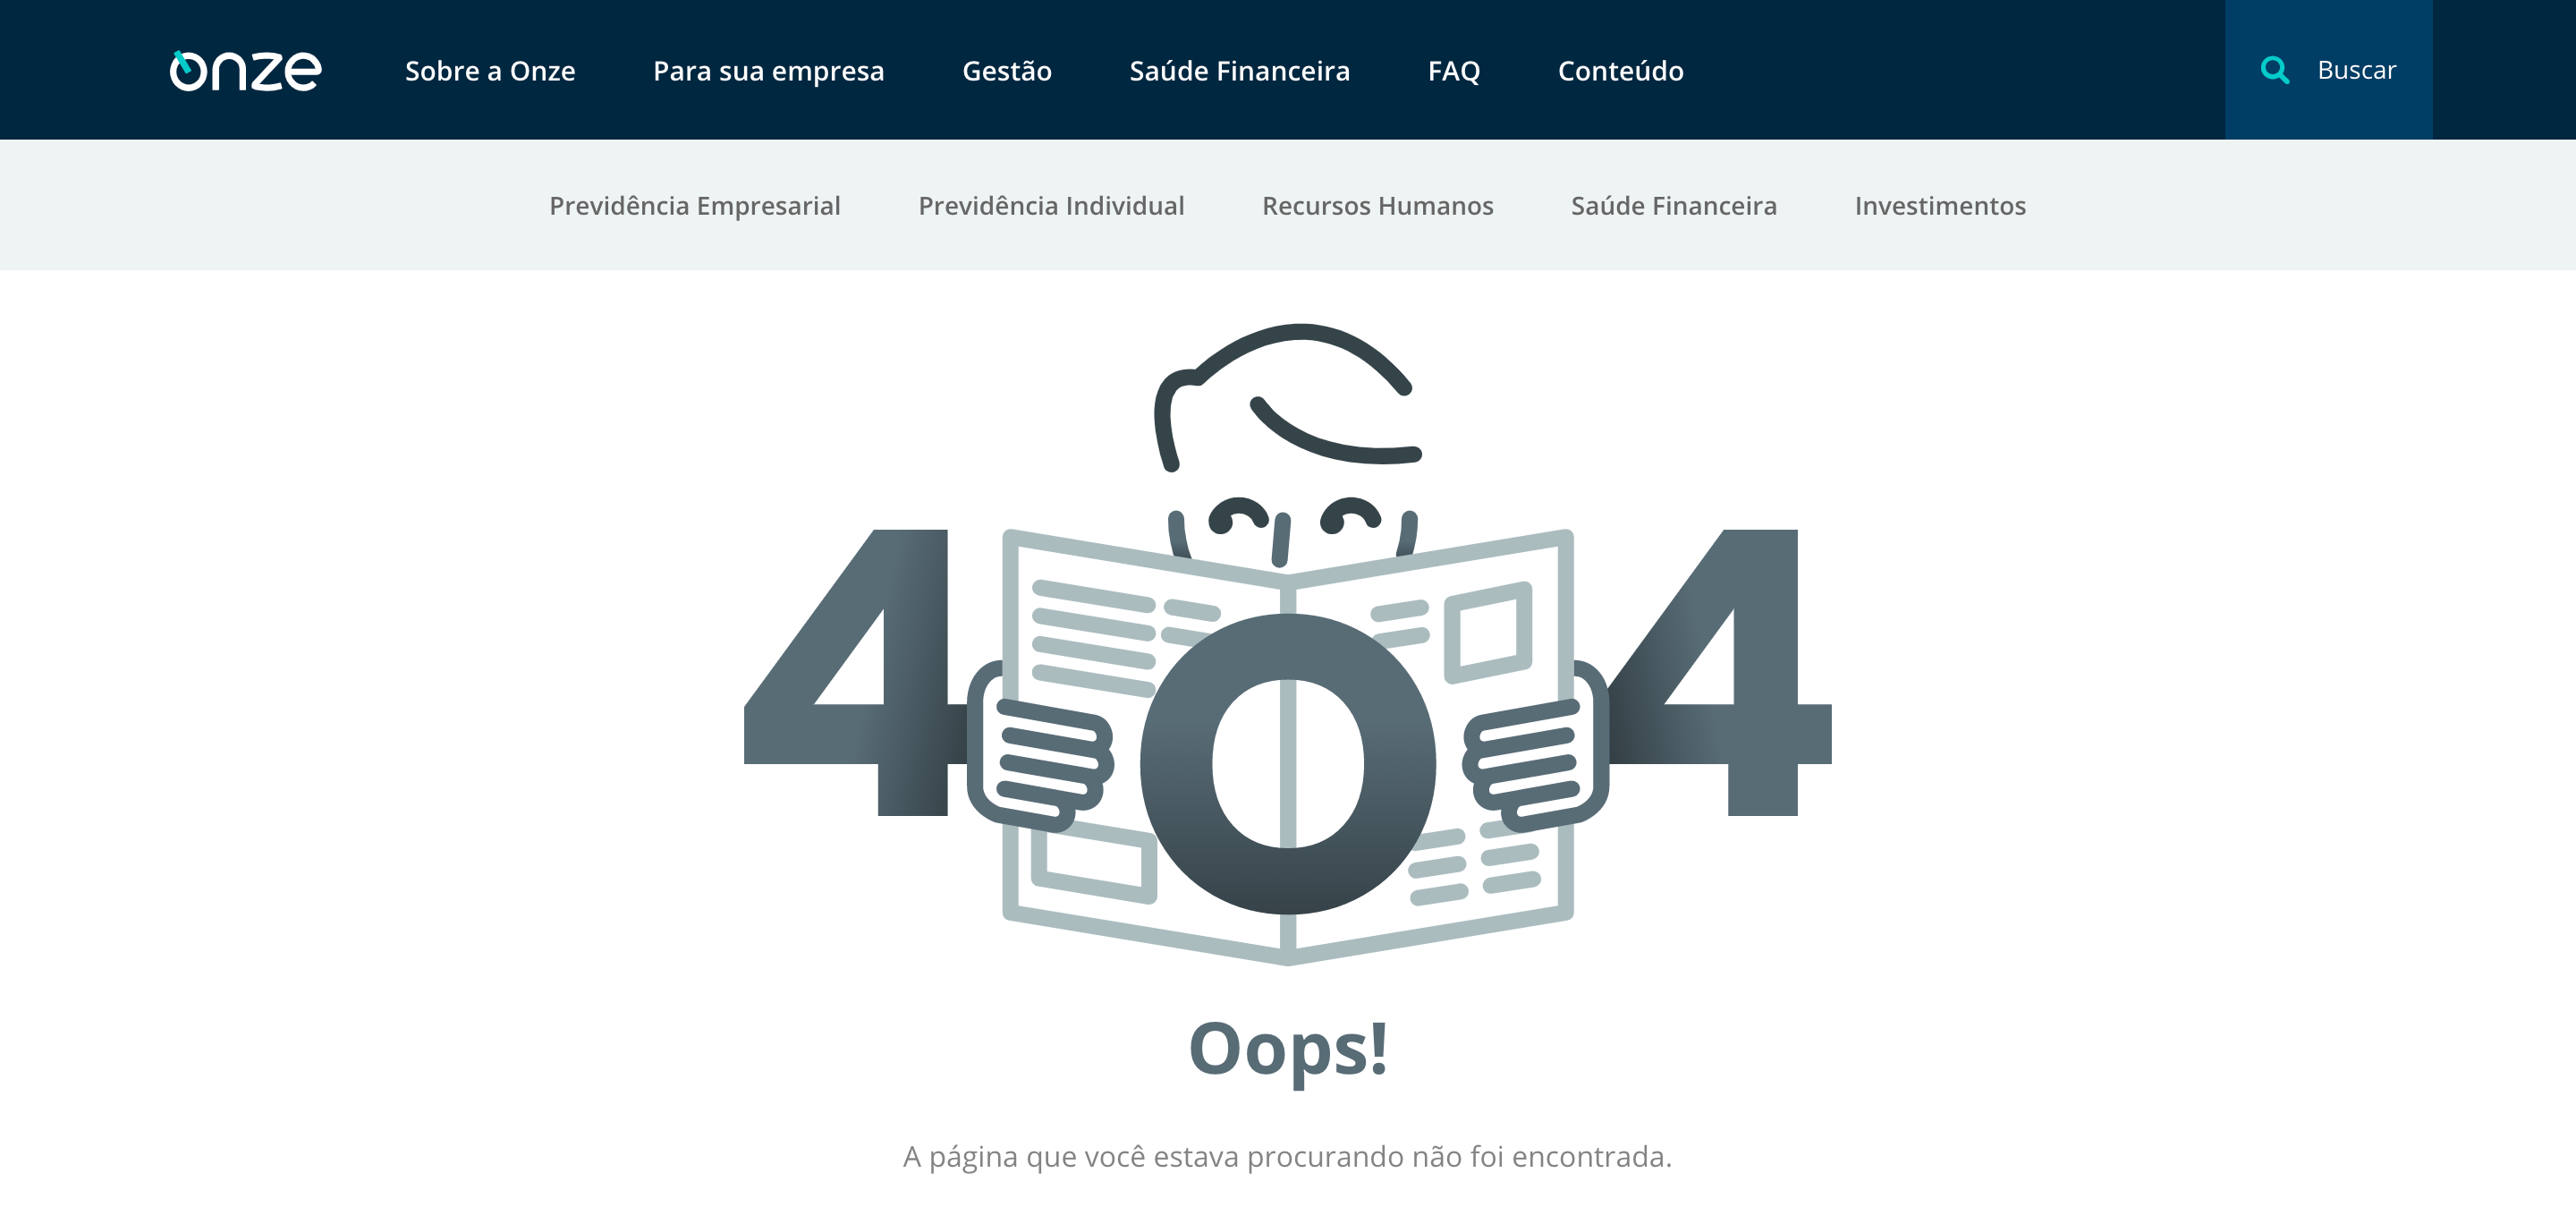Go to Previdência Empresarial
This screenshot has width=2576, height=1207.
(x=694, y=206)
